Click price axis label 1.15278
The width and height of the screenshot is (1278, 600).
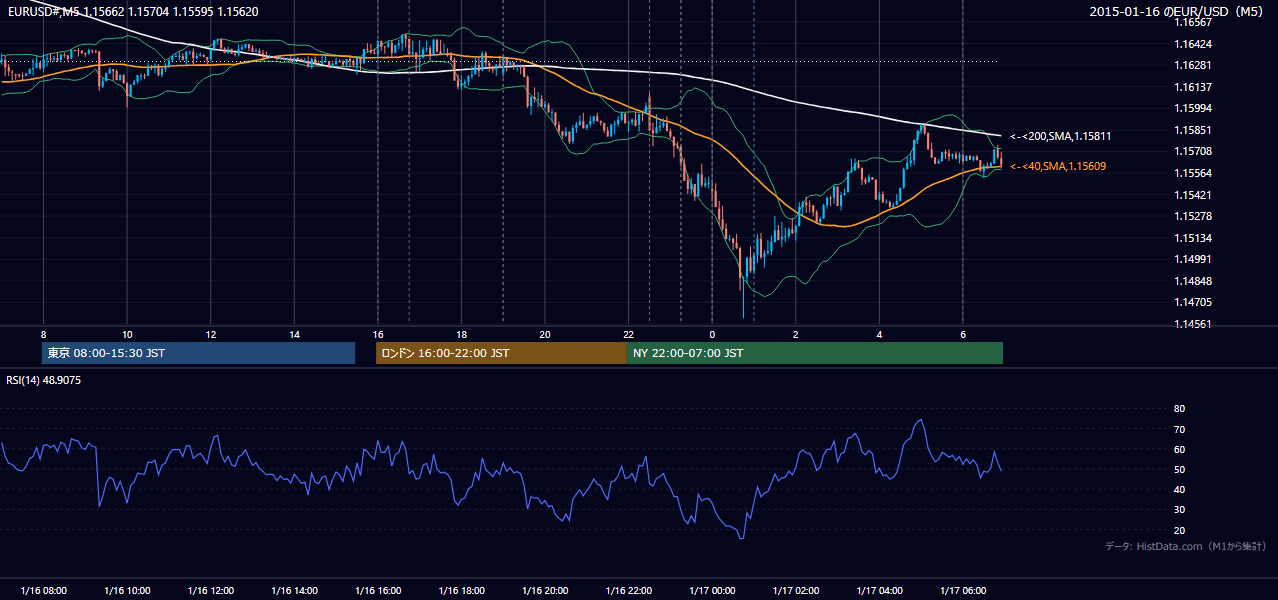(x=1193, y=216)
